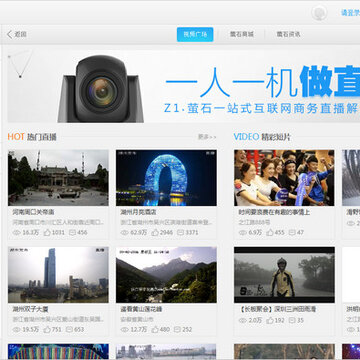This screenshot has width=360, height=360.
Task: Like 遥看黄山莲花峰 via thumbs-up beside 480
Action: pos(155,329)
